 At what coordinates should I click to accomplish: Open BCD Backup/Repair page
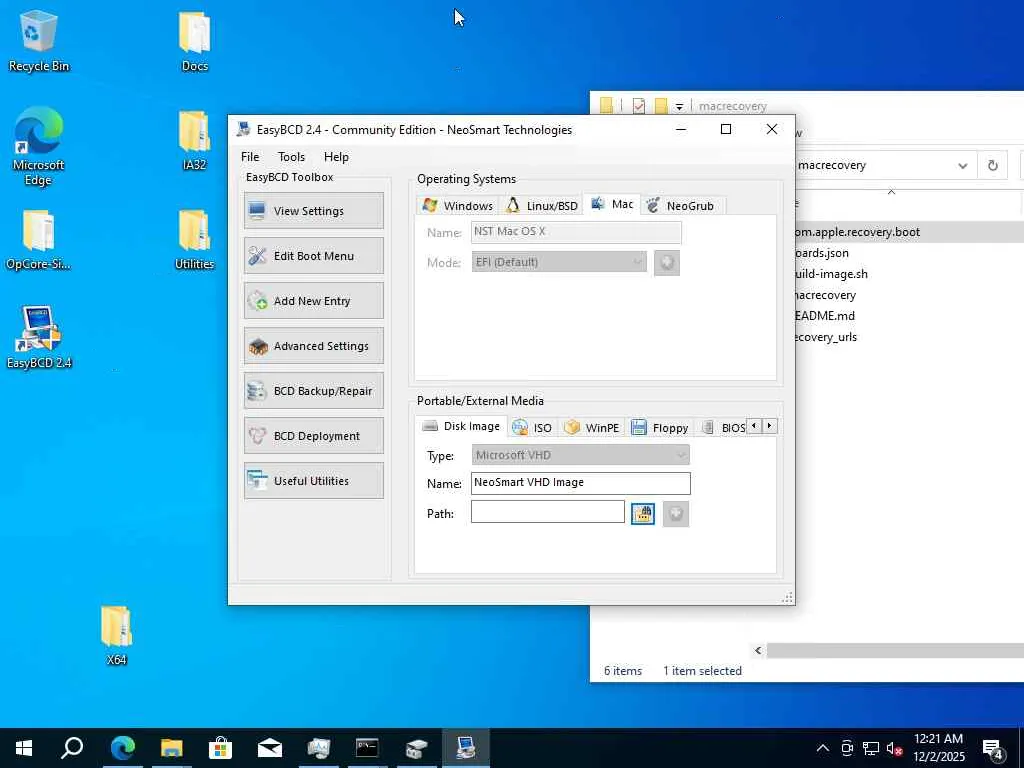tap(313, 391)
